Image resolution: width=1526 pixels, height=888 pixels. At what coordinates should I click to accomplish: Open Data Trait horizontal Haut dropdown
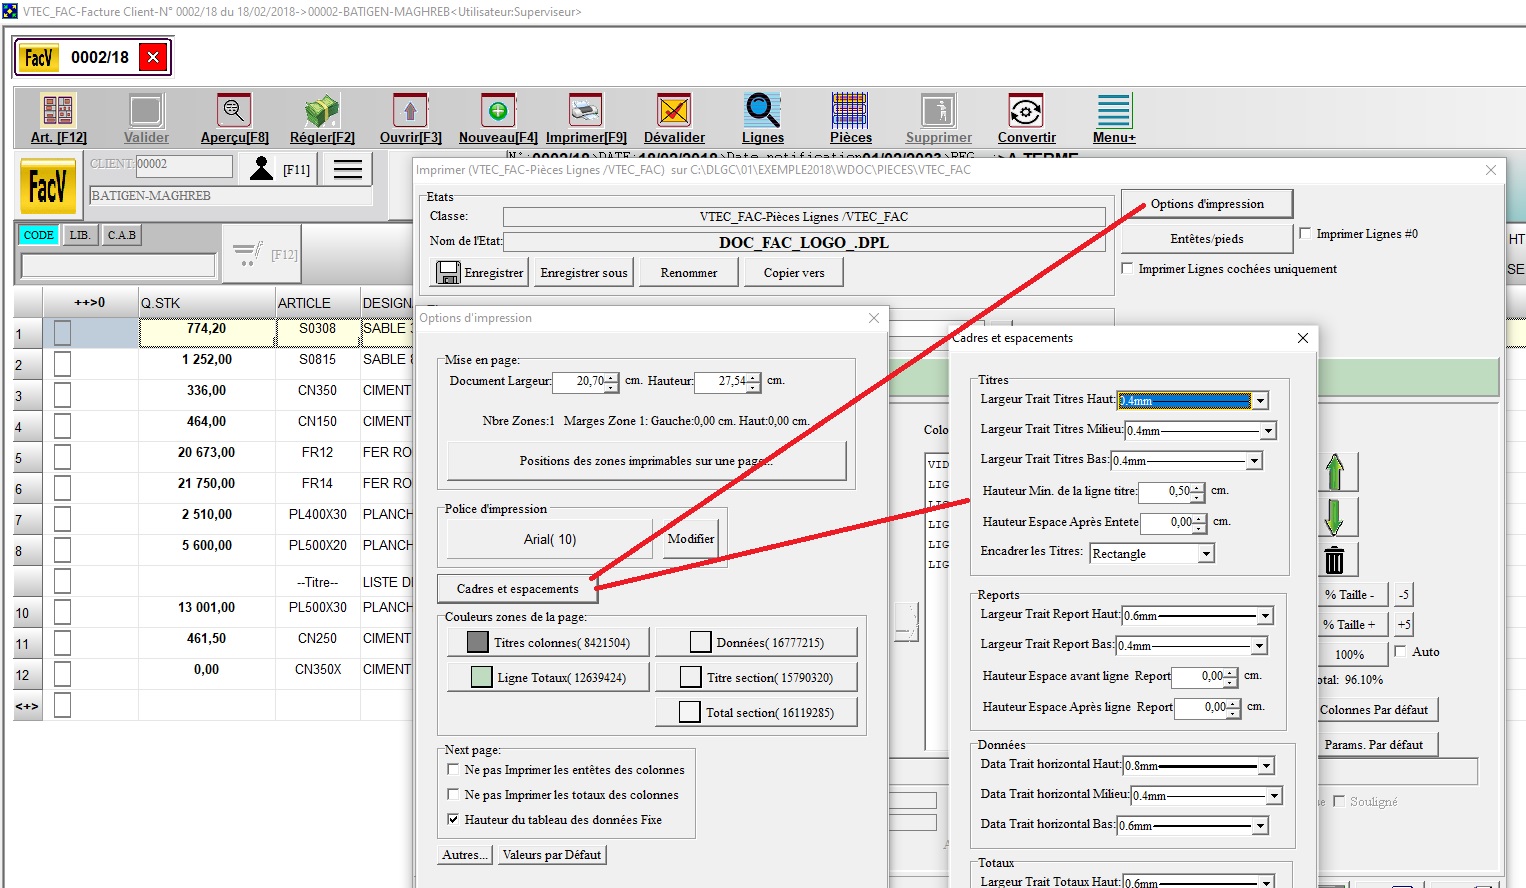tap(1266, 765)
